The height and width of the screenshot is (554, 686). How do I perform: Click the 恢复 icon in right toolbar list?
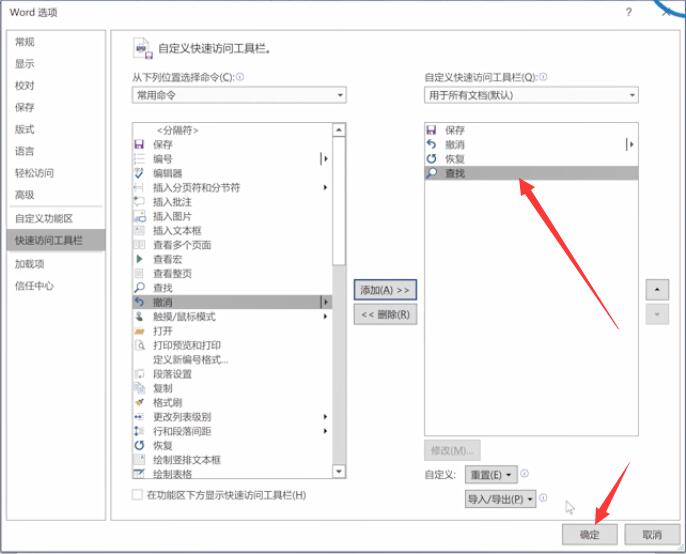[431, 159]
